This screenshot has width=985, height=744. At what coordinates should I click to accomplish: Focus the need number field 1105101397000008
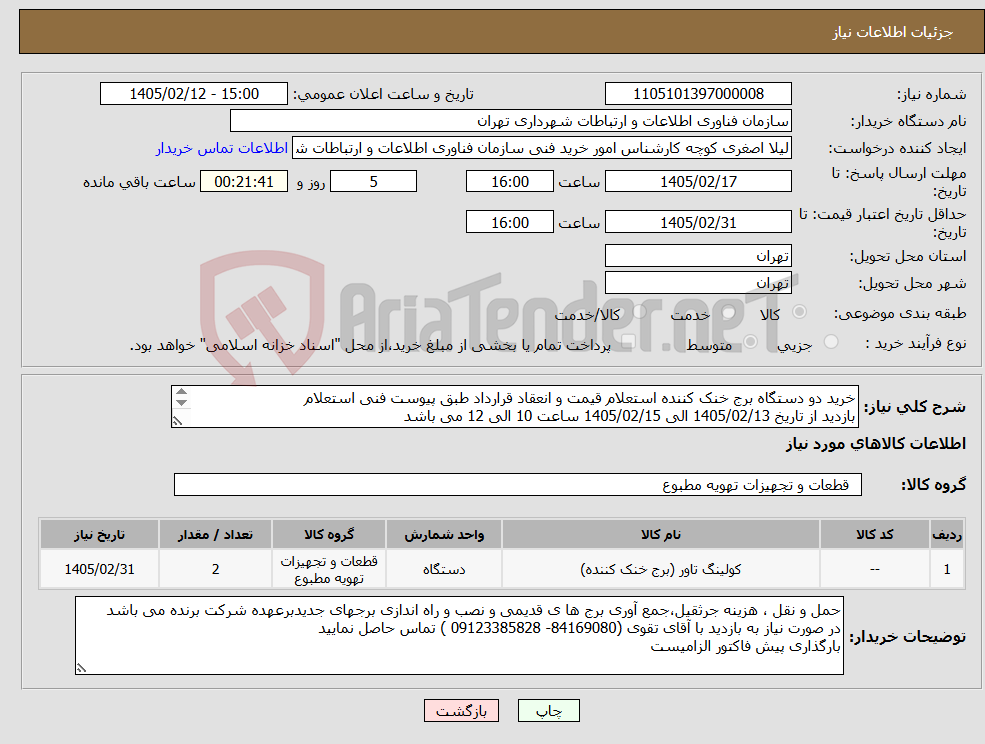(698, 94)
